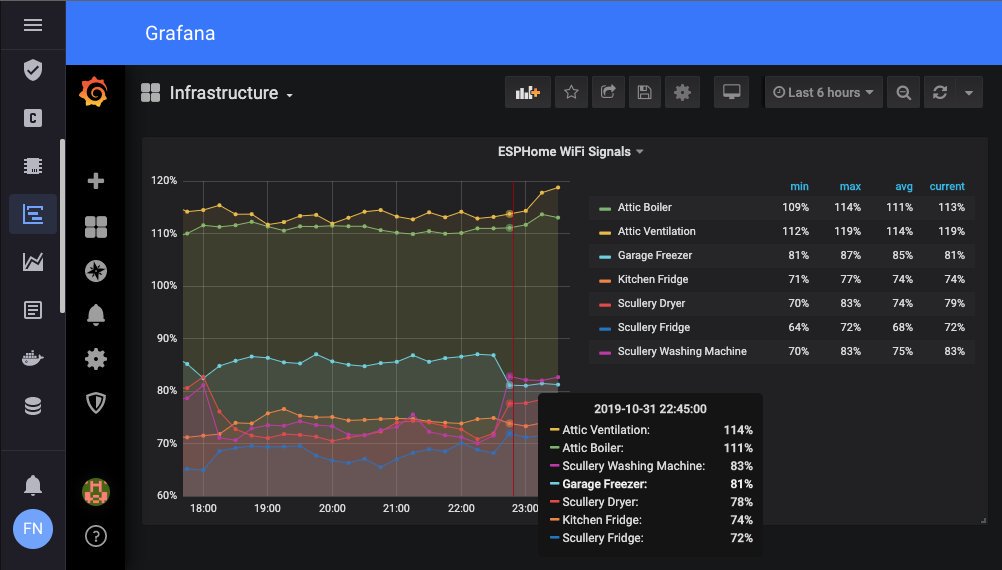Open the Grafana user profile avatar
Viewport: 1002px width, 570px height.
point(96,492)
